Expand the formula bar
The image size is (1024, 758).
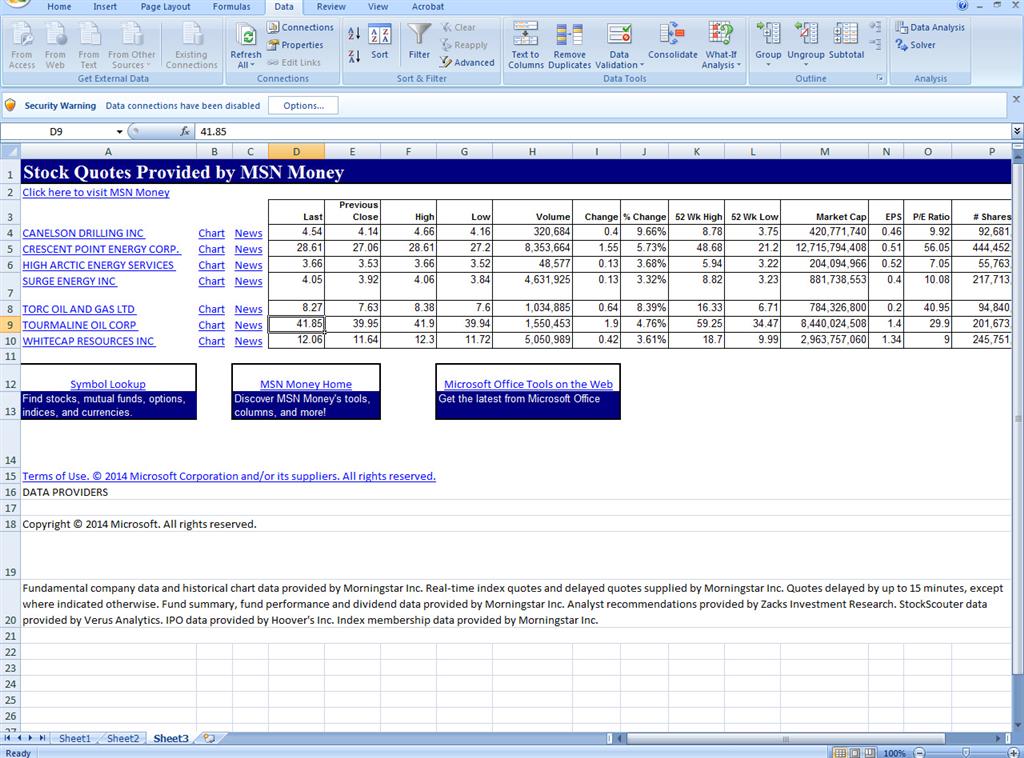coord(1017,131)
